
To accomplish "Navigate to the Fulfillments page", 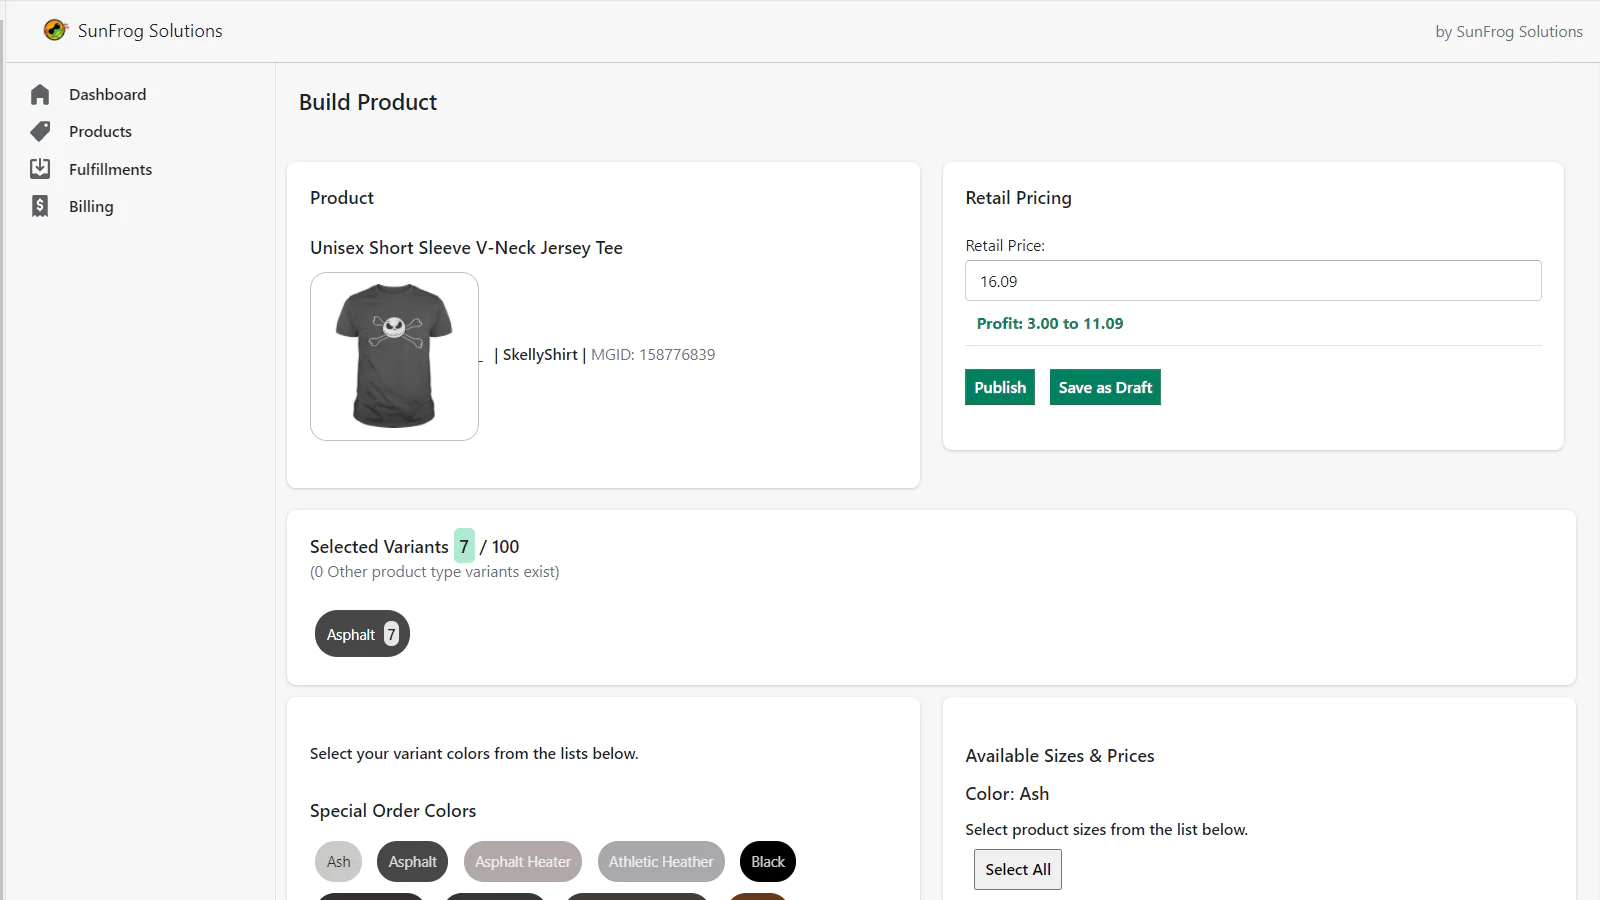I will (110, 169).
